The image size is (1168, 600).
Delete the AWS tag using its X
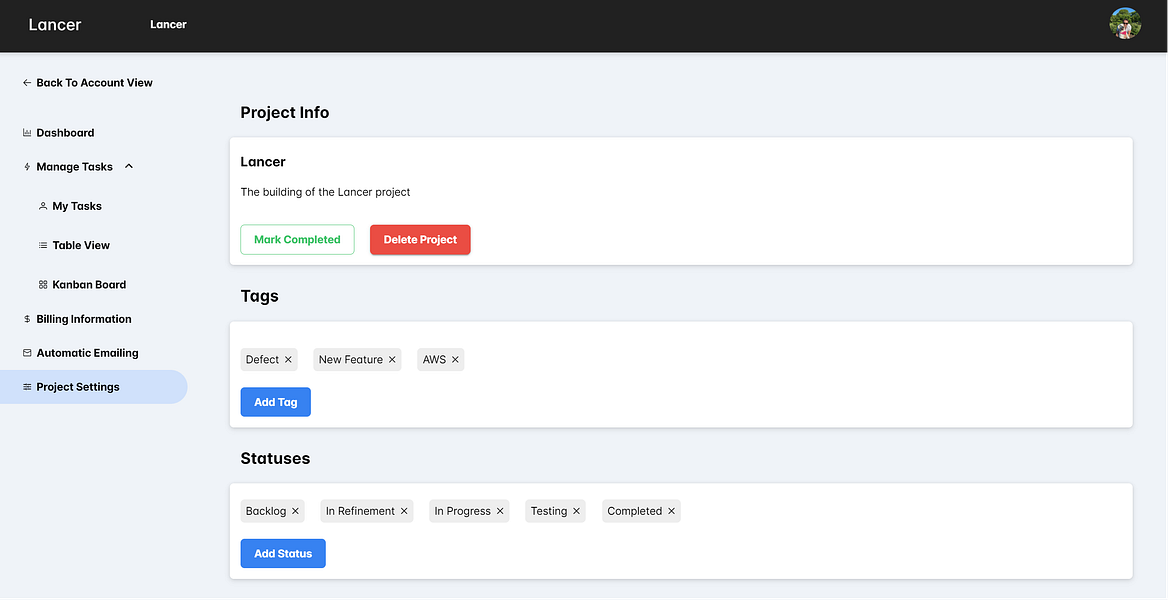coord(455,360)
